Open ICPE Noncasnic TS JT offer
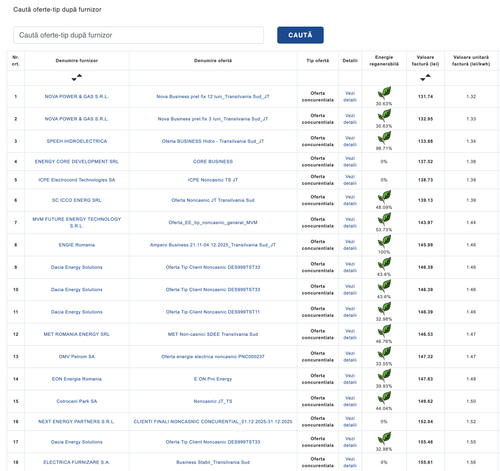 [213, 180]
